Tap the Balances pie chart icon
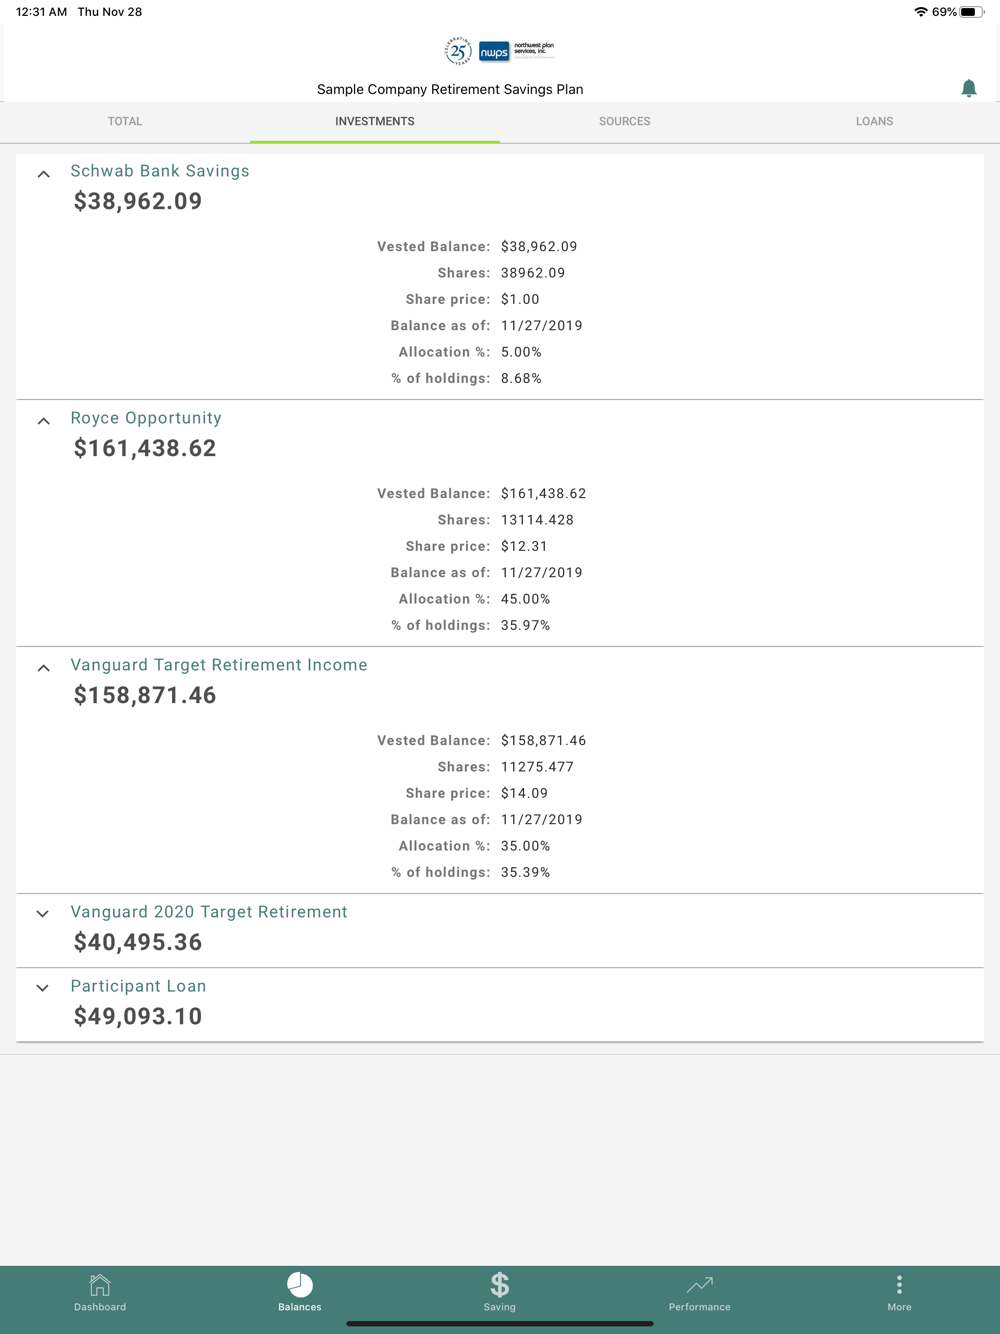This screenshot has width=1000, height=1334. (x=300, y=1285)
